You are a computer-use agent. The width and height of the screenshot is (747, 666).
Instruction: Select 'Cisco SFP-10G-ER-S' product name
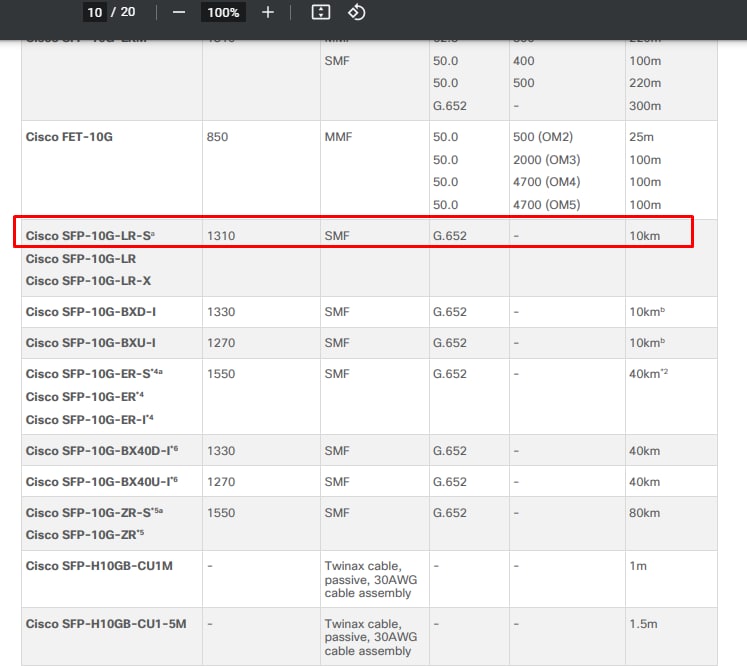pyautogui.click(x=88, y=374)
